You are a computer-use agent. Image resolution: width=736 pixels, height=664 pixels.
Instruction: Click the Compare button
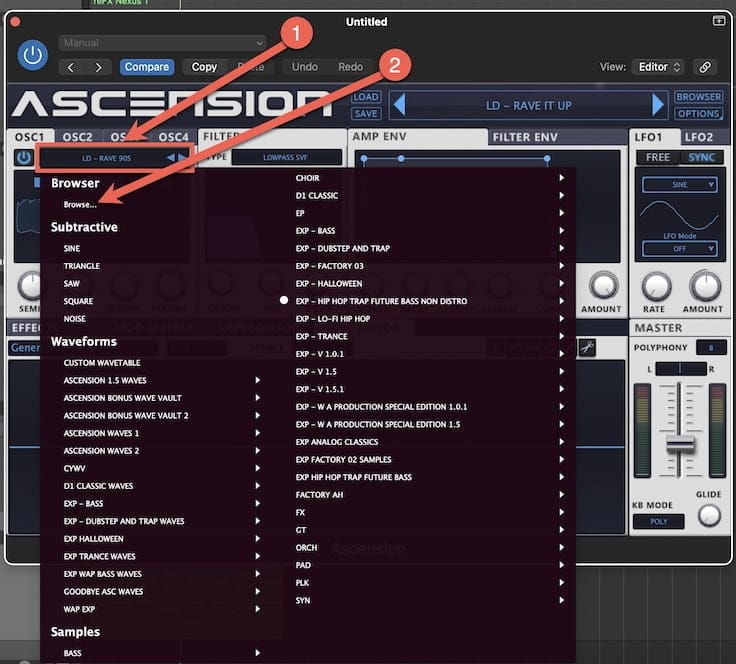147,67
